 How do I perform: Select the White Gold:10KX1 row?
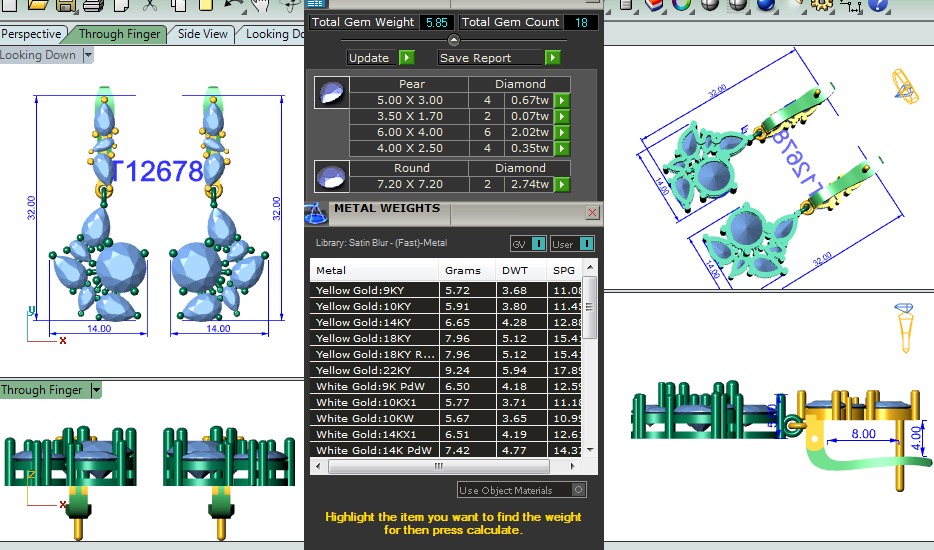pos(446,402)
